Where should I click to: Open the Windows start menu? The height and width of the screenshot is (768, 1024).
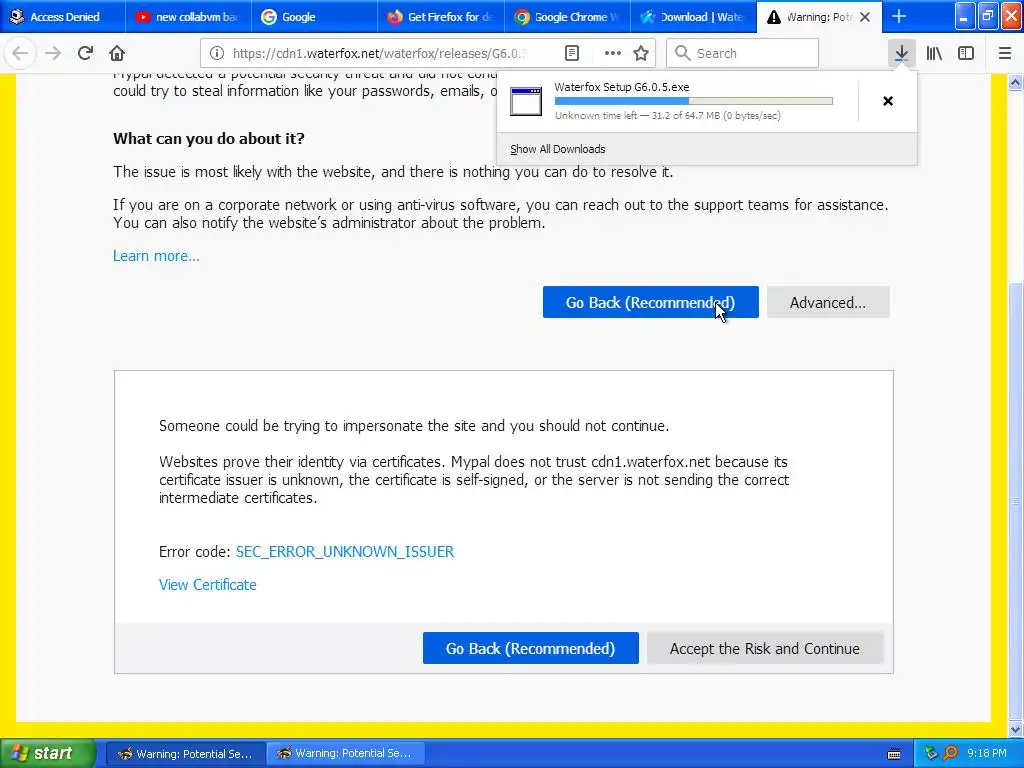[48, 753]
